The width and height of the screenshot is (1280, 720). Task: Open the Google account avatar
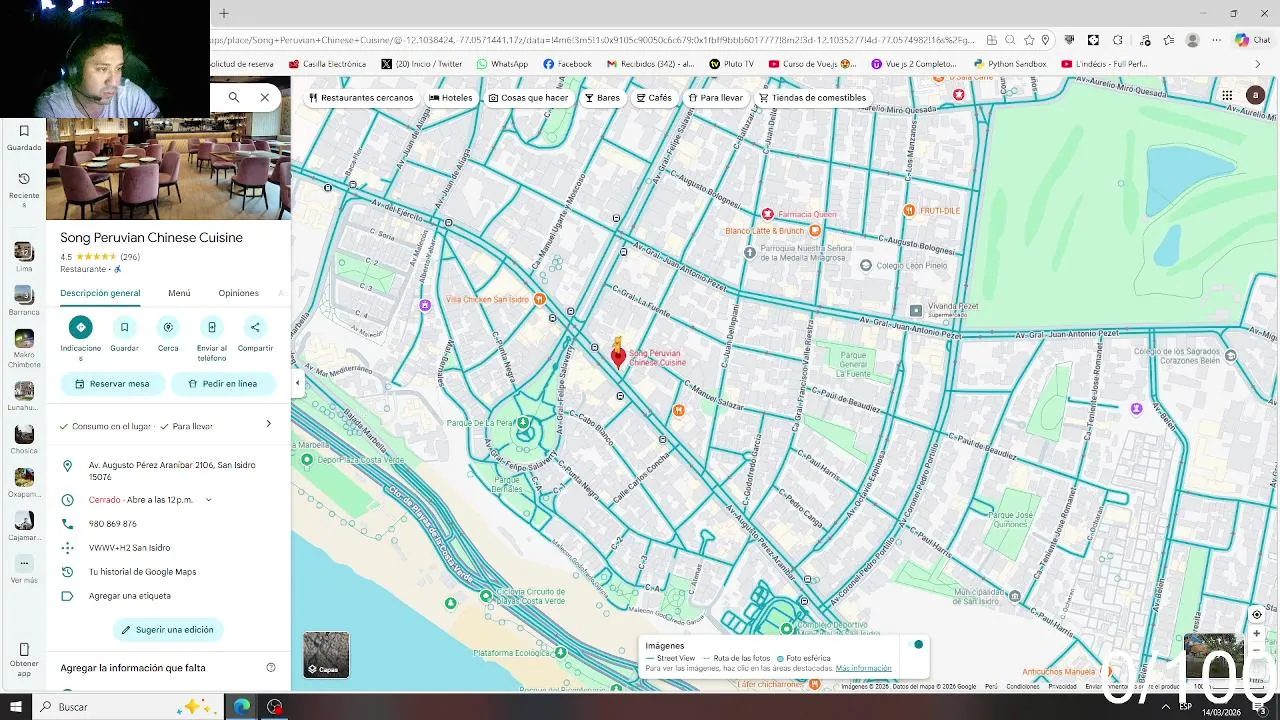tap(1255, 95)
